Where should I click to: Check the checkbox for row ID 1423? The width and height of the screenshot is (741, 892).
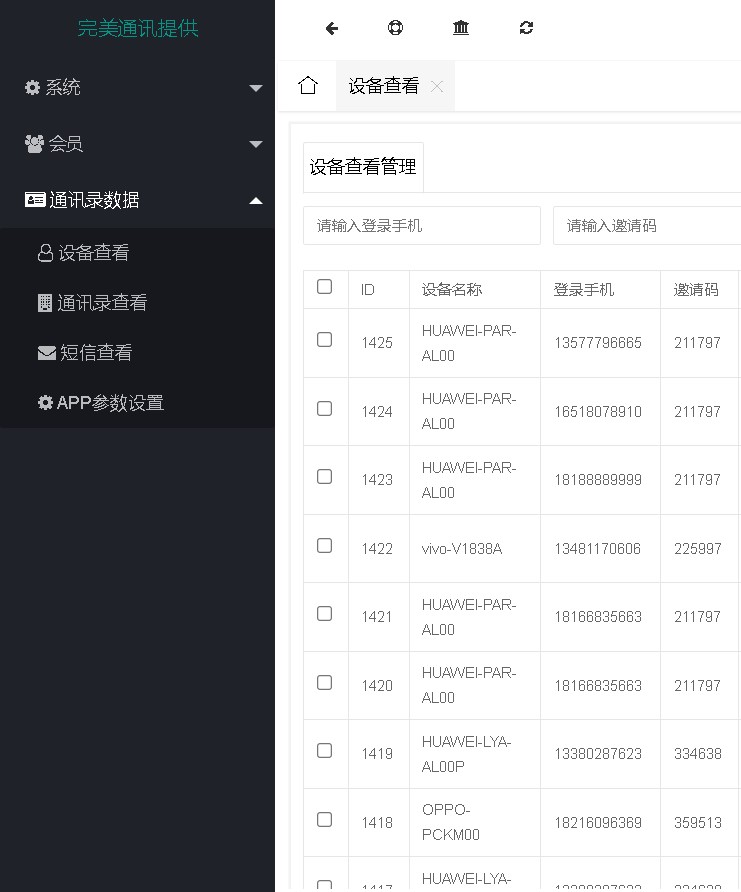324,477
